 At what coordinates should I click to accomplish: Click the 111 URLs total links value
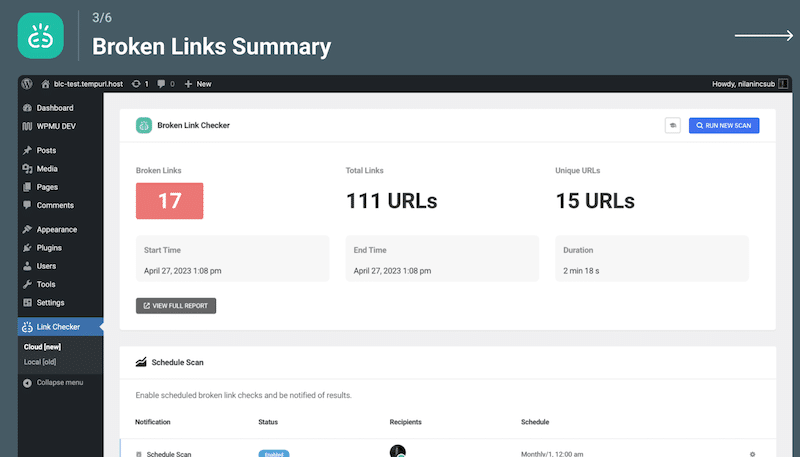pos(391,201)
